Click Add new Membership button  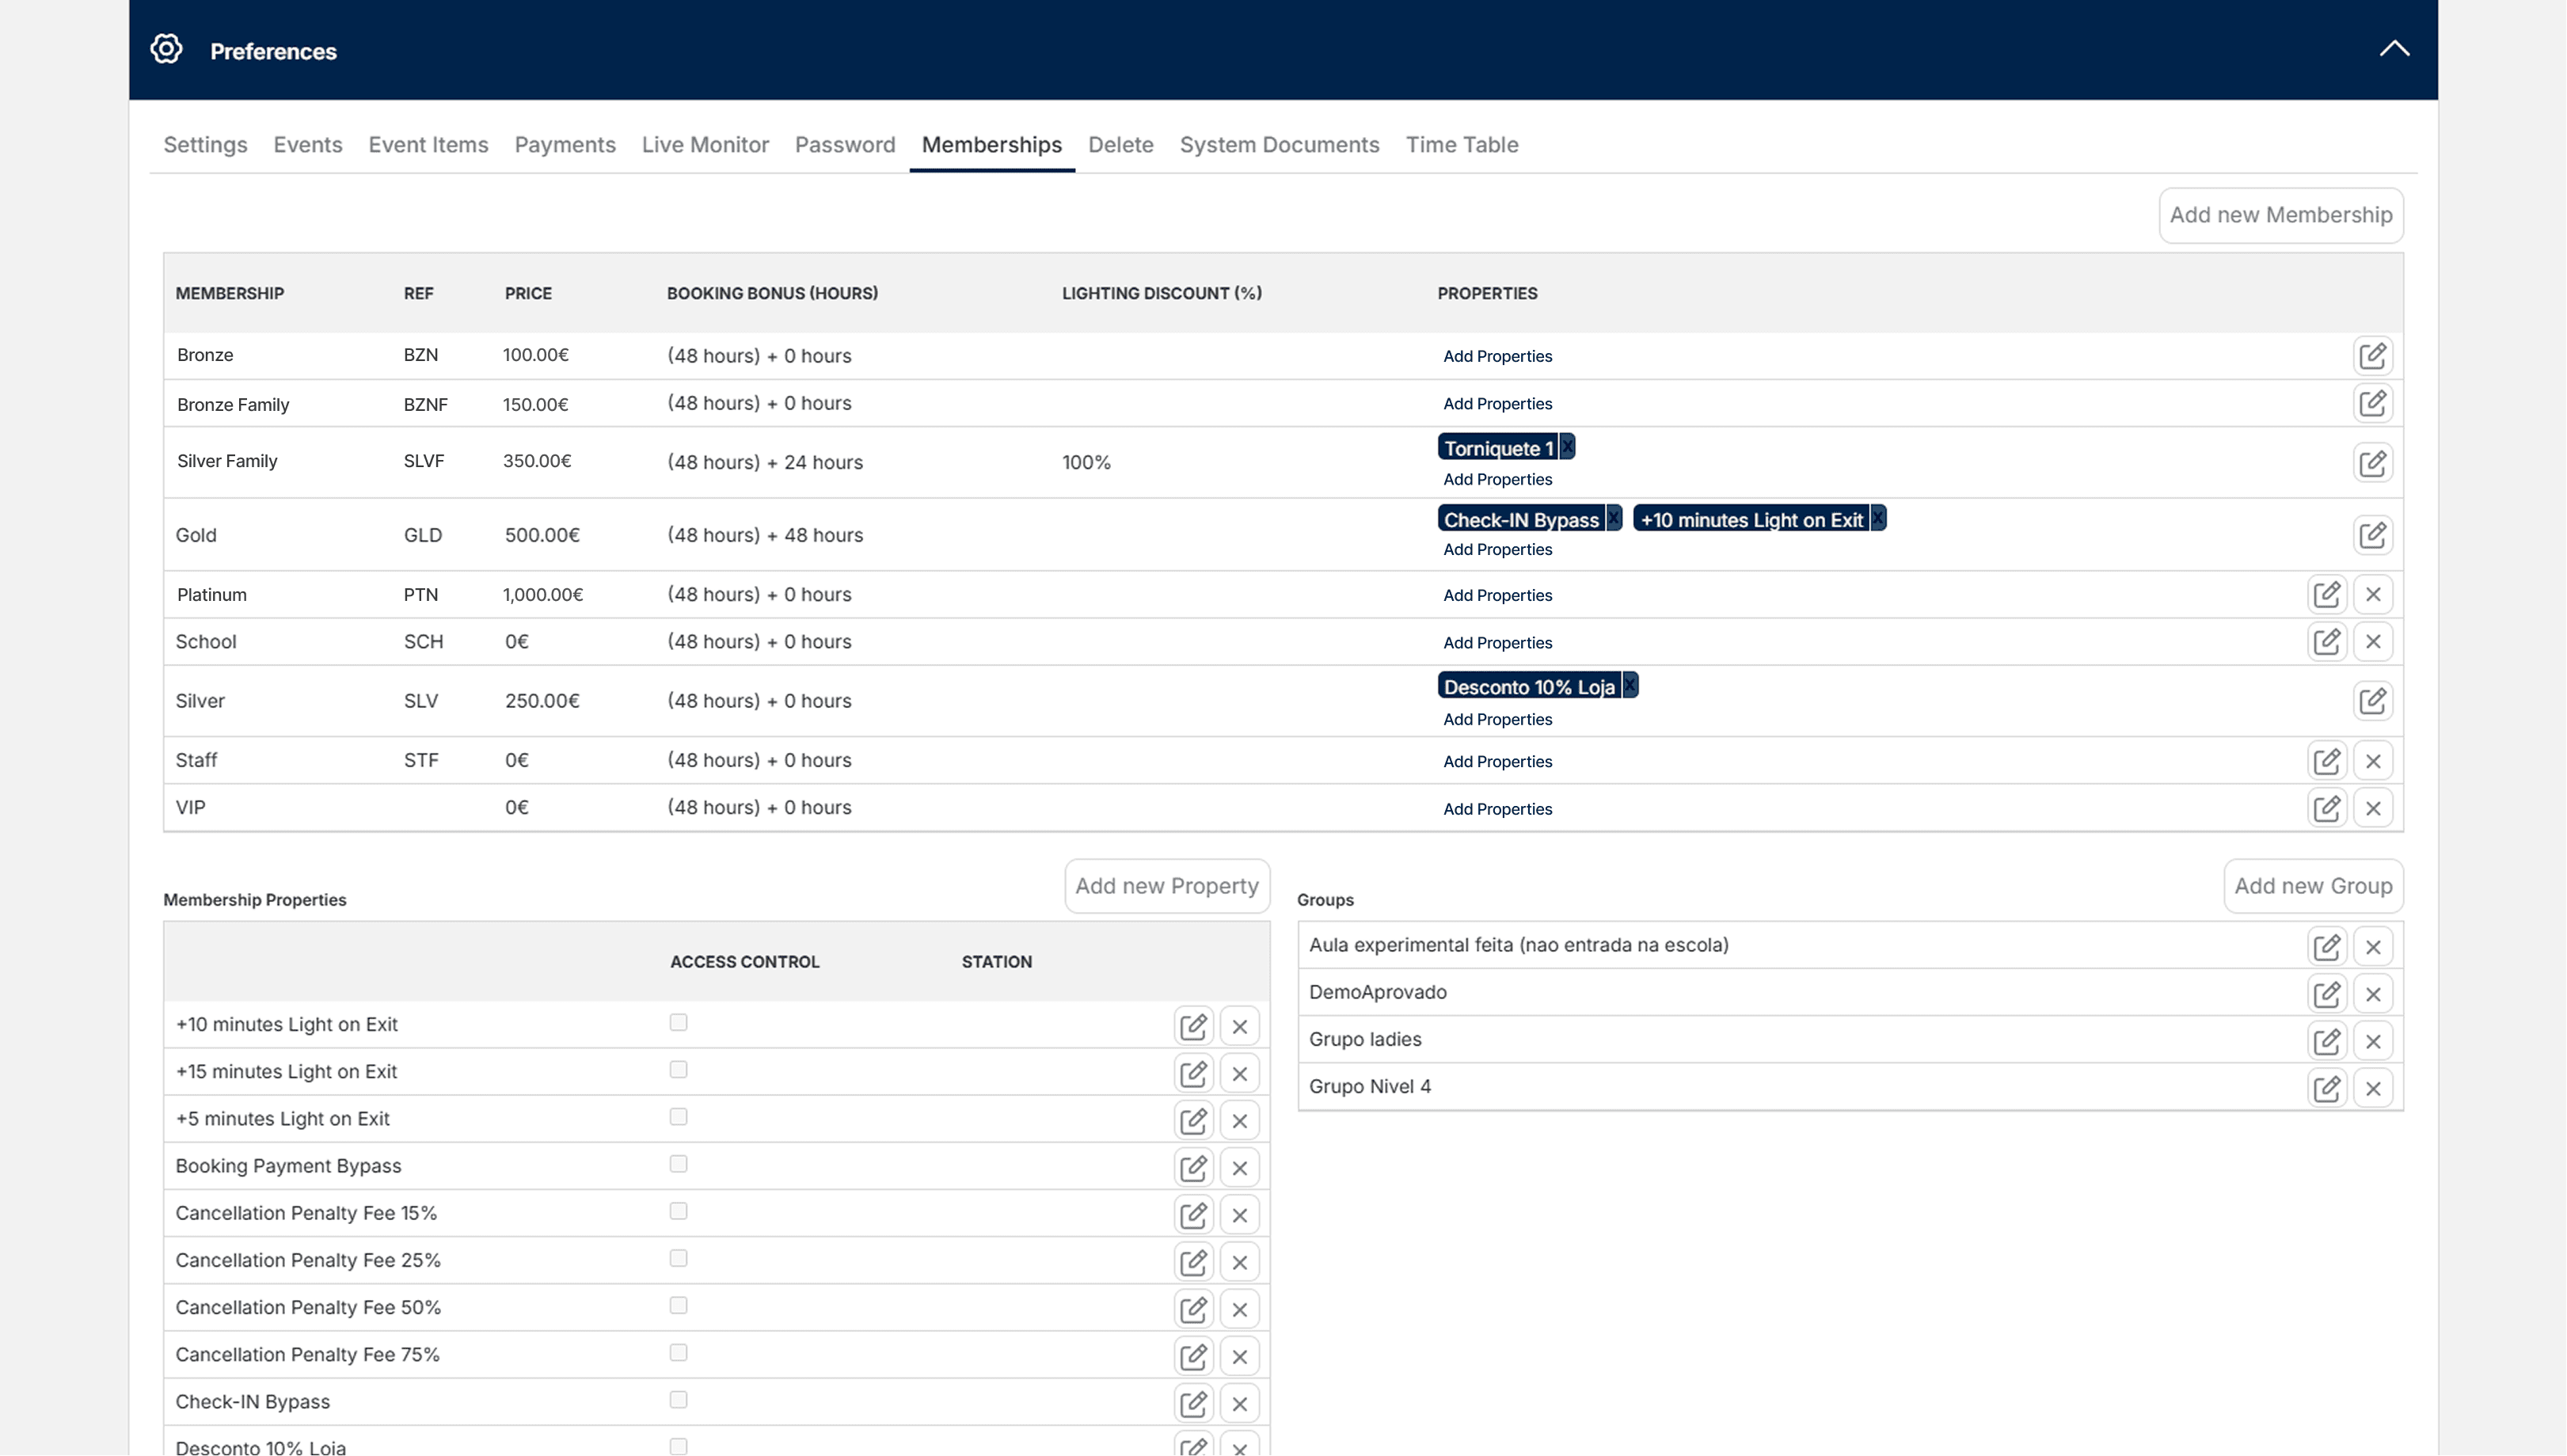[x=2280, y=215]
